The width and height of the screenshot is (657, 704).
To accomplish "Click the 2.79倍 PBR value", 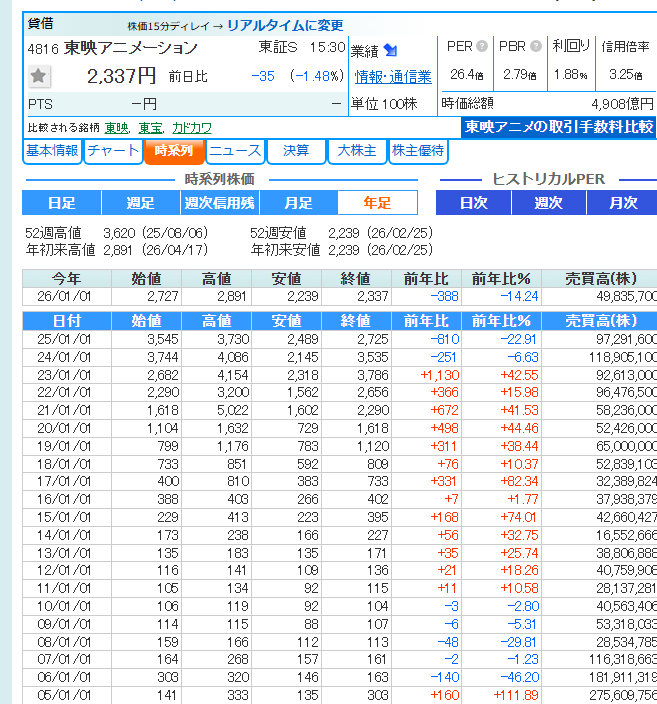I will click(x=520, y=75).
